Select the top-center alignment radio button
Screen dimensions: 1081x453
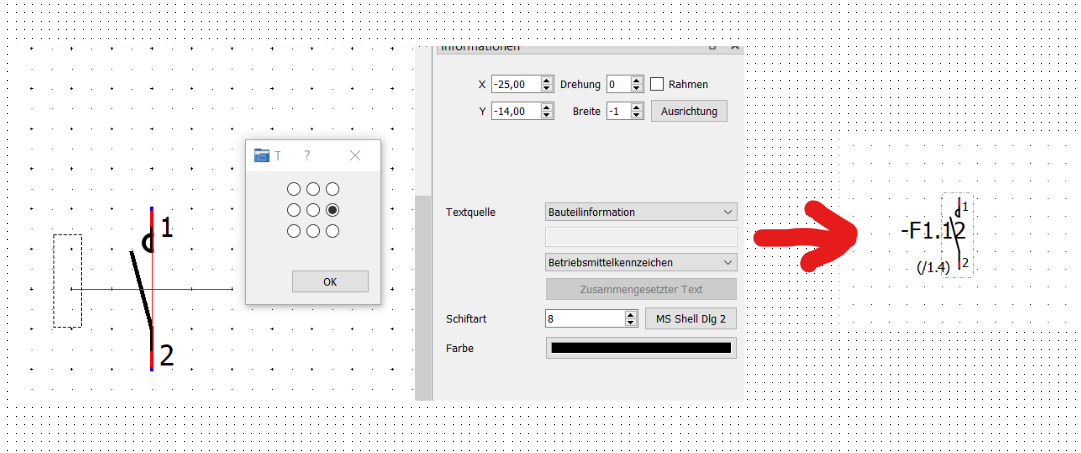point(313,189)
